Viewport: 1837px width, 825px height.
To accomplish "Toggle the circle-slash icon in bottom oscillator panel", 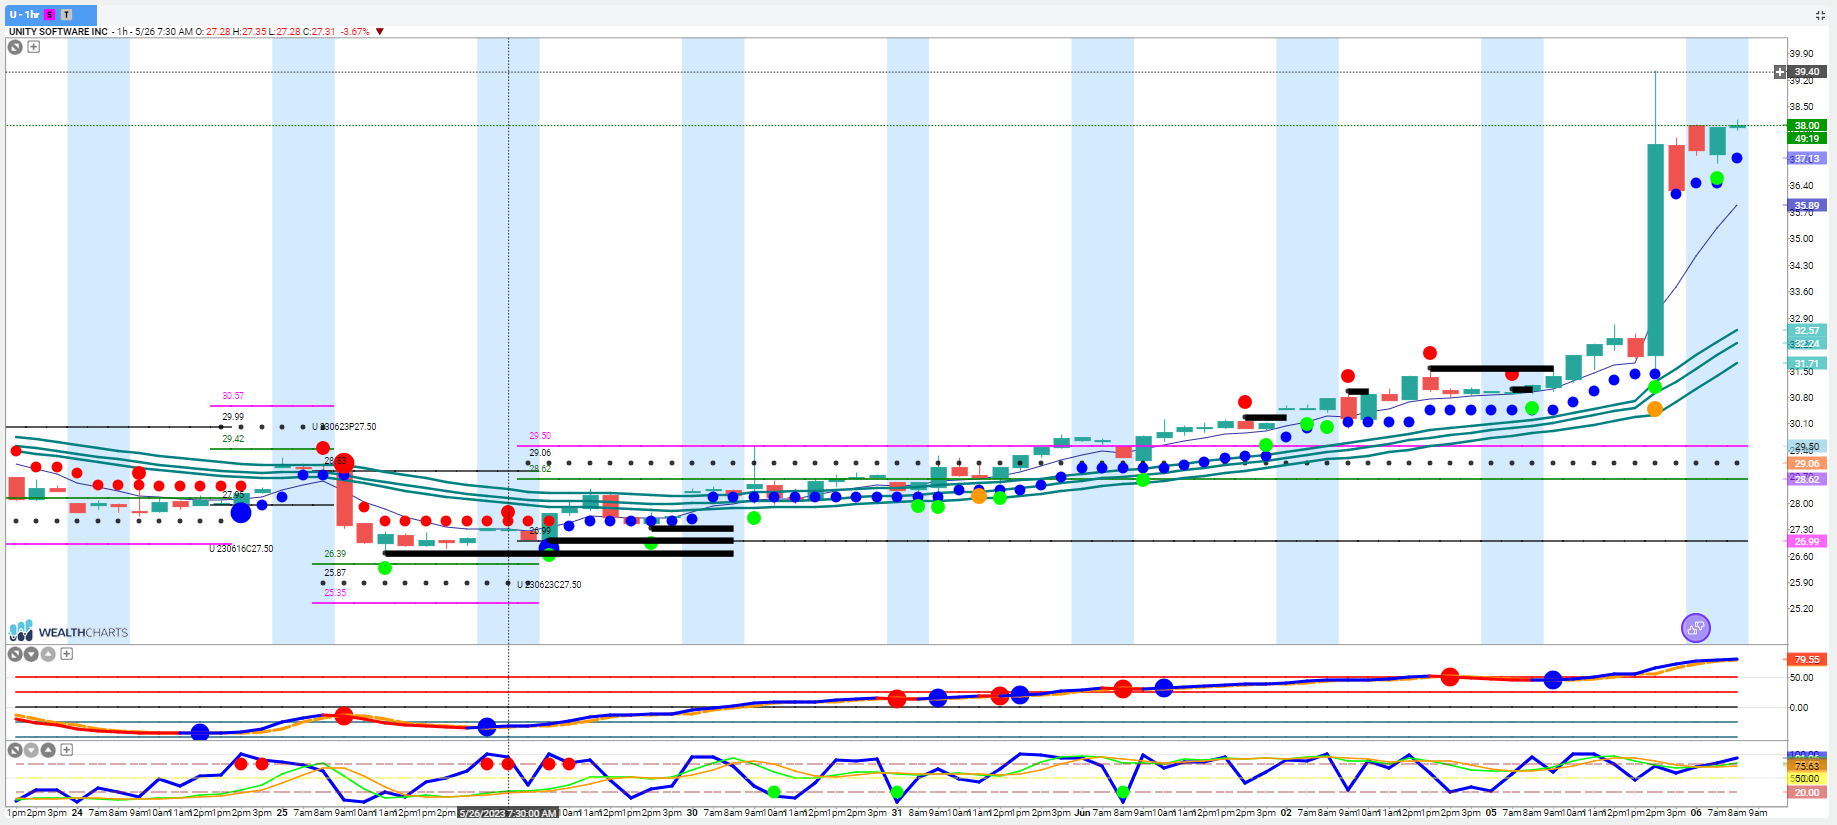I will coord(15,750).
